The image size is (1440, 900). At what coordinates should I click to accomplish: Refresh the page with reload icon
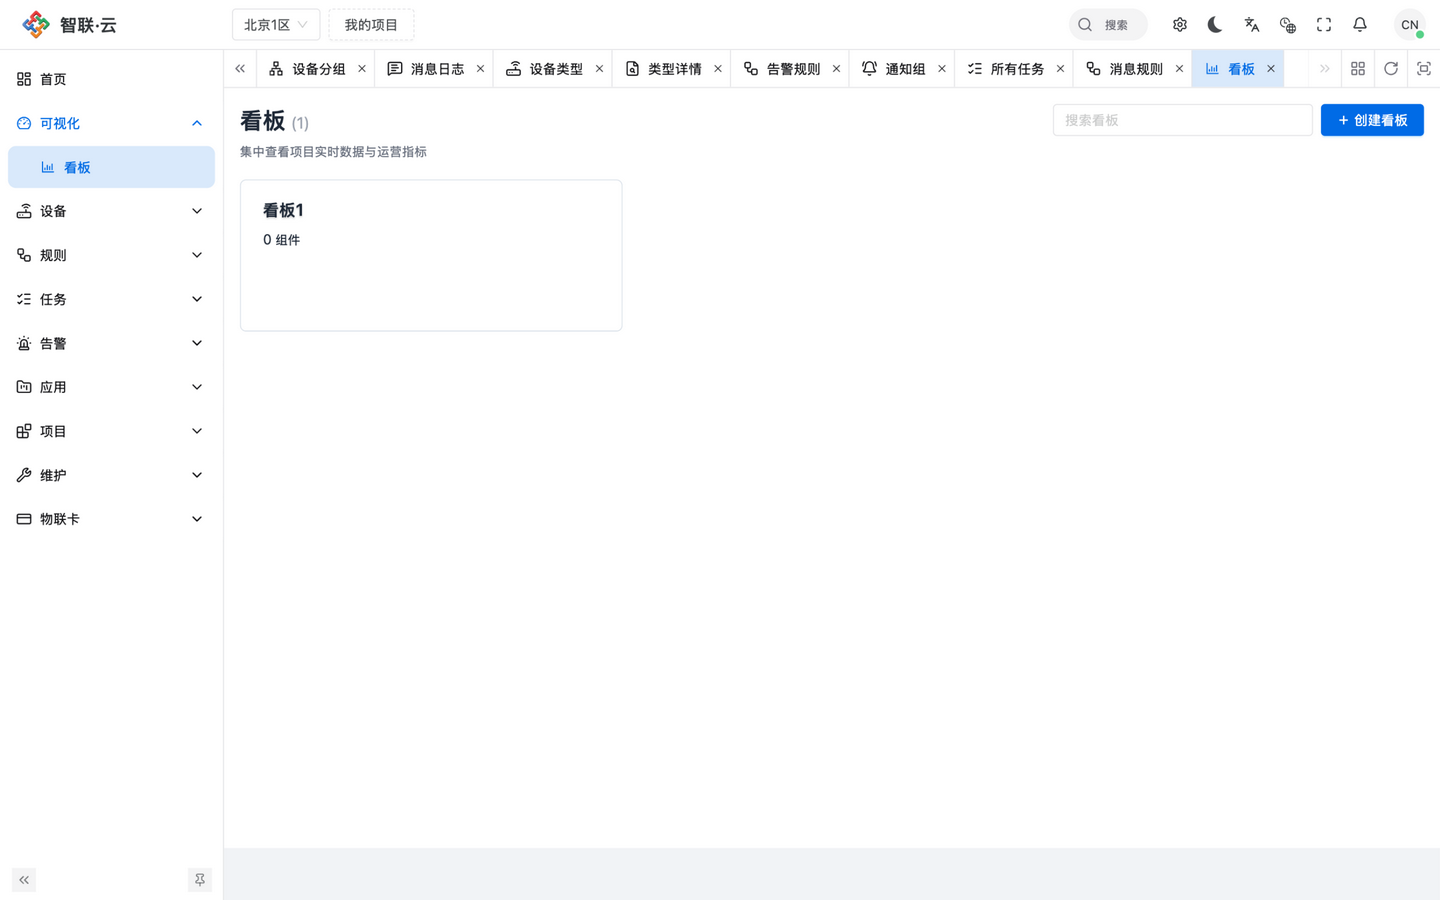click(x=1391, y=69)
